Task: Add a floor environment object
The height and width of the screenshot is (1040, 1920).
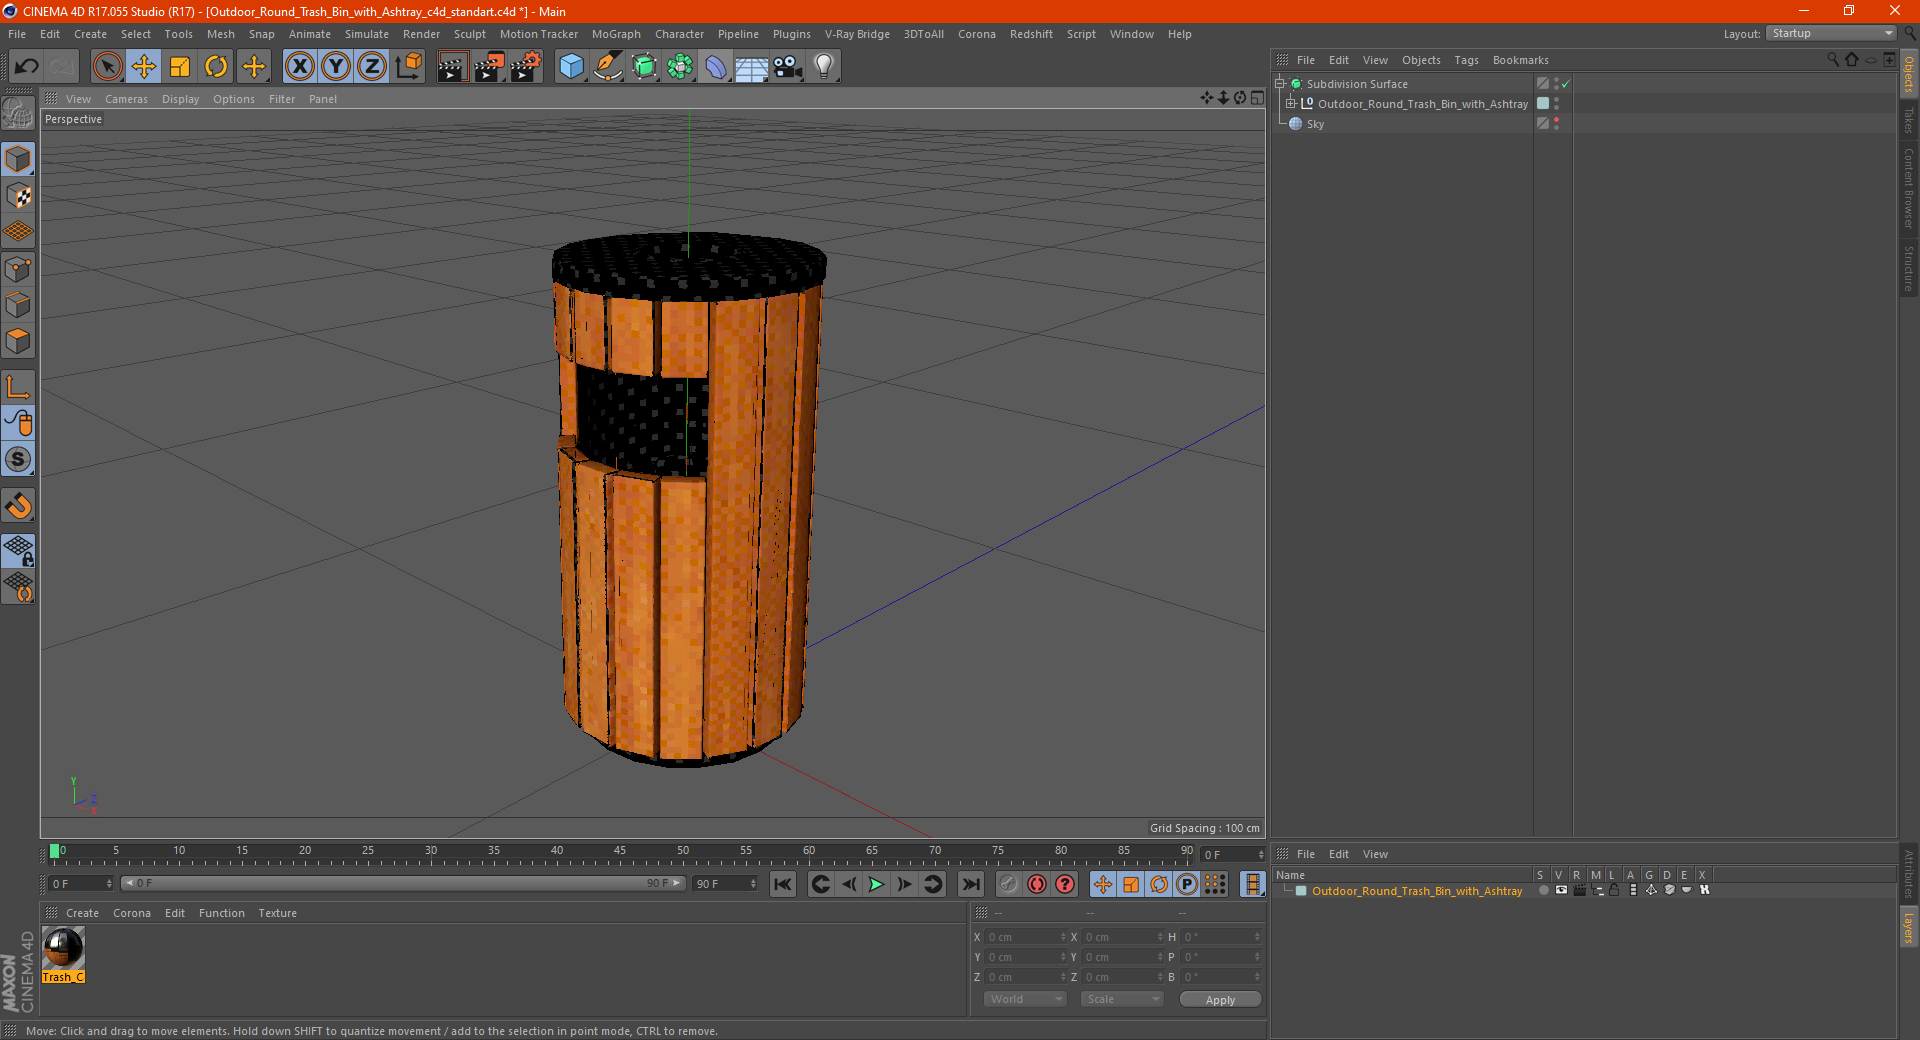Action: click(x=752, y=67)
